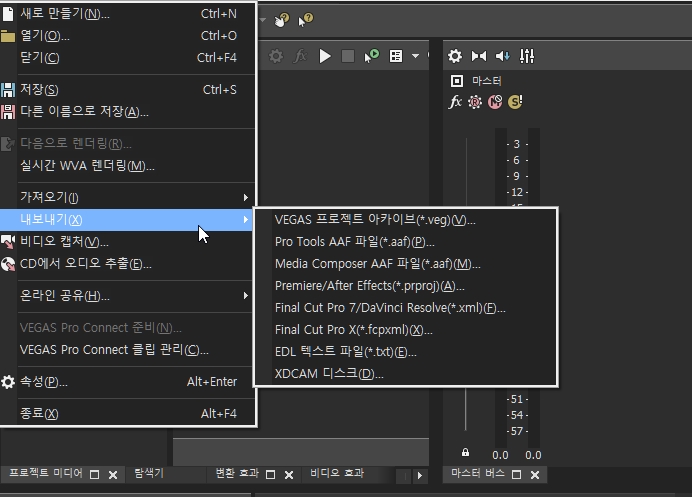Toggle master solo S icon
This screenshot has height=497, width=692.
tap(515, 102)
